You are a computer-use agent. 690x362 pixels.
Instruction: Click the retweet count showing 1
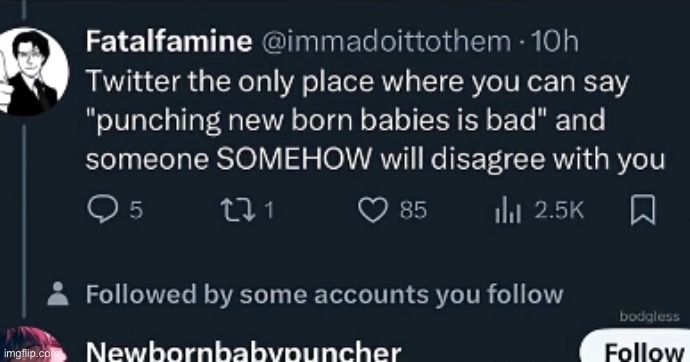pos(269,210)
